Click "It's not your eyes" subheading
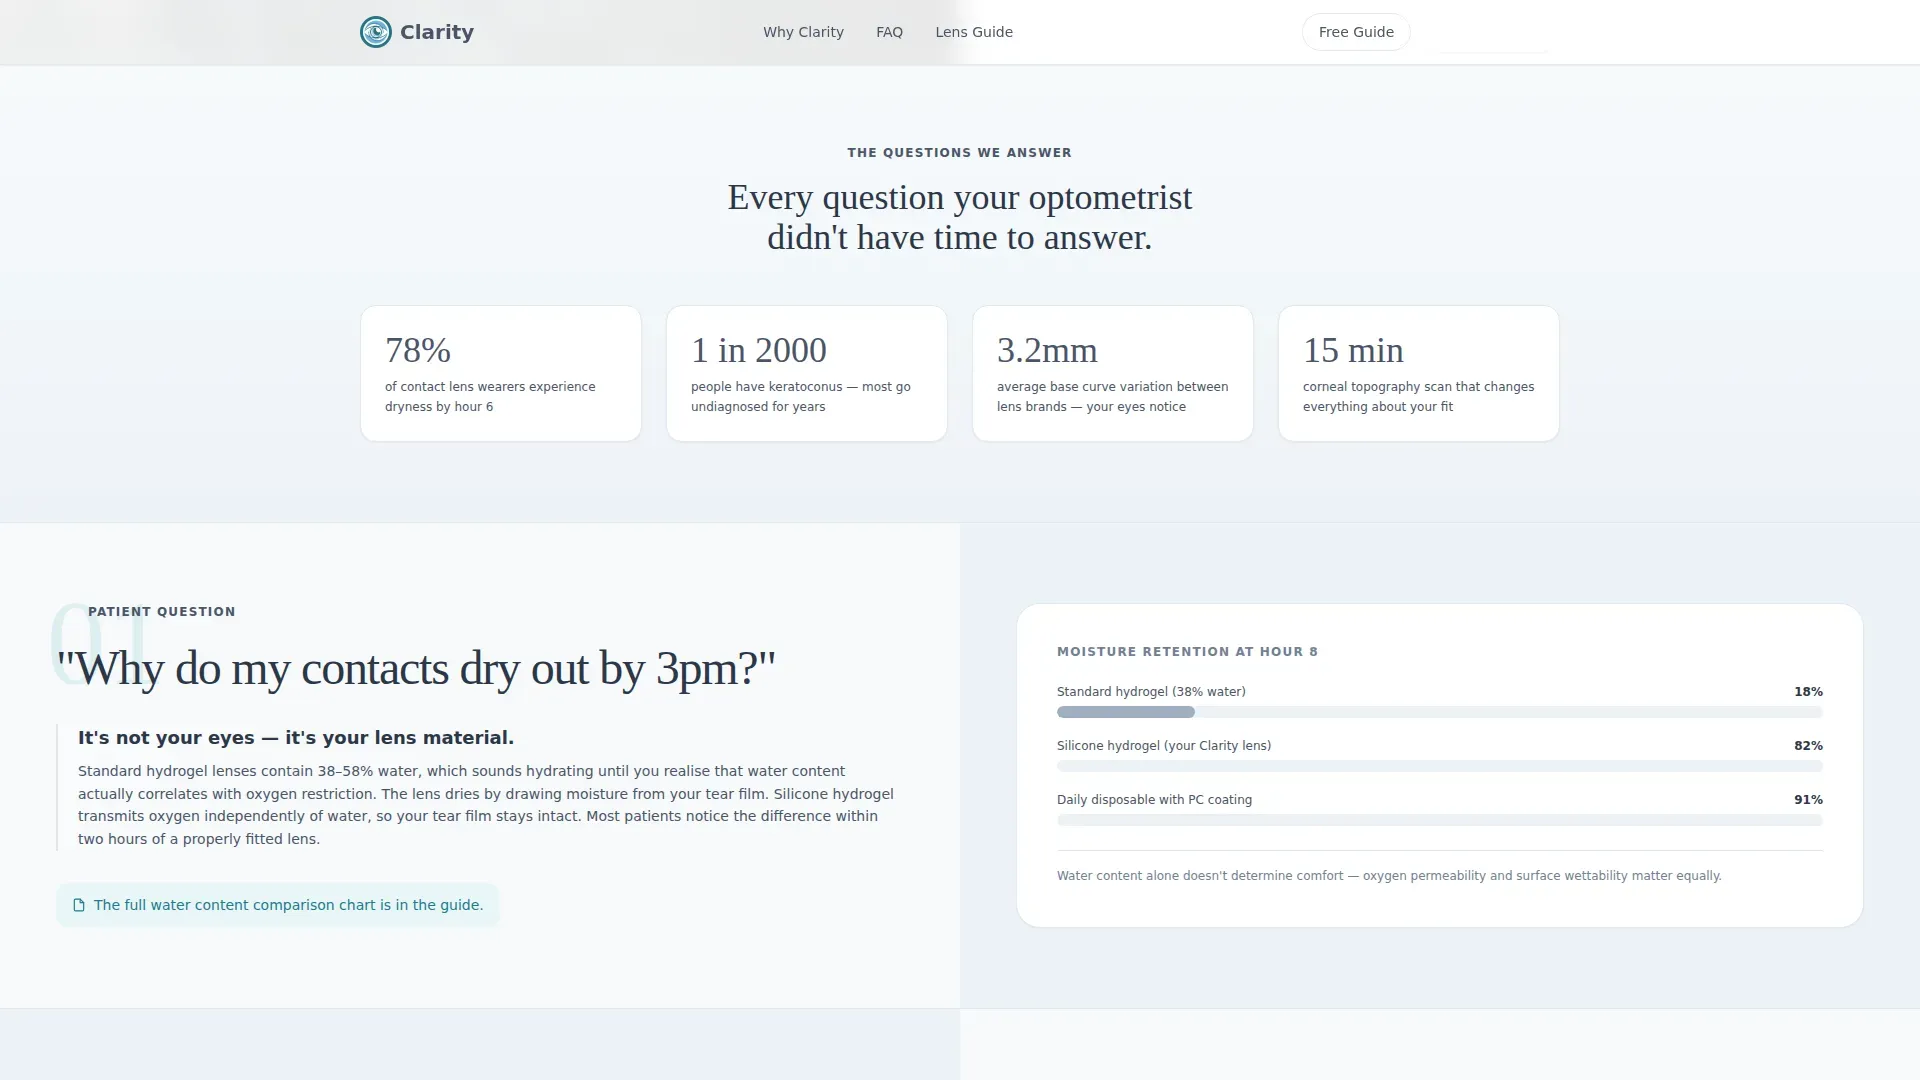 coord(296,738)
